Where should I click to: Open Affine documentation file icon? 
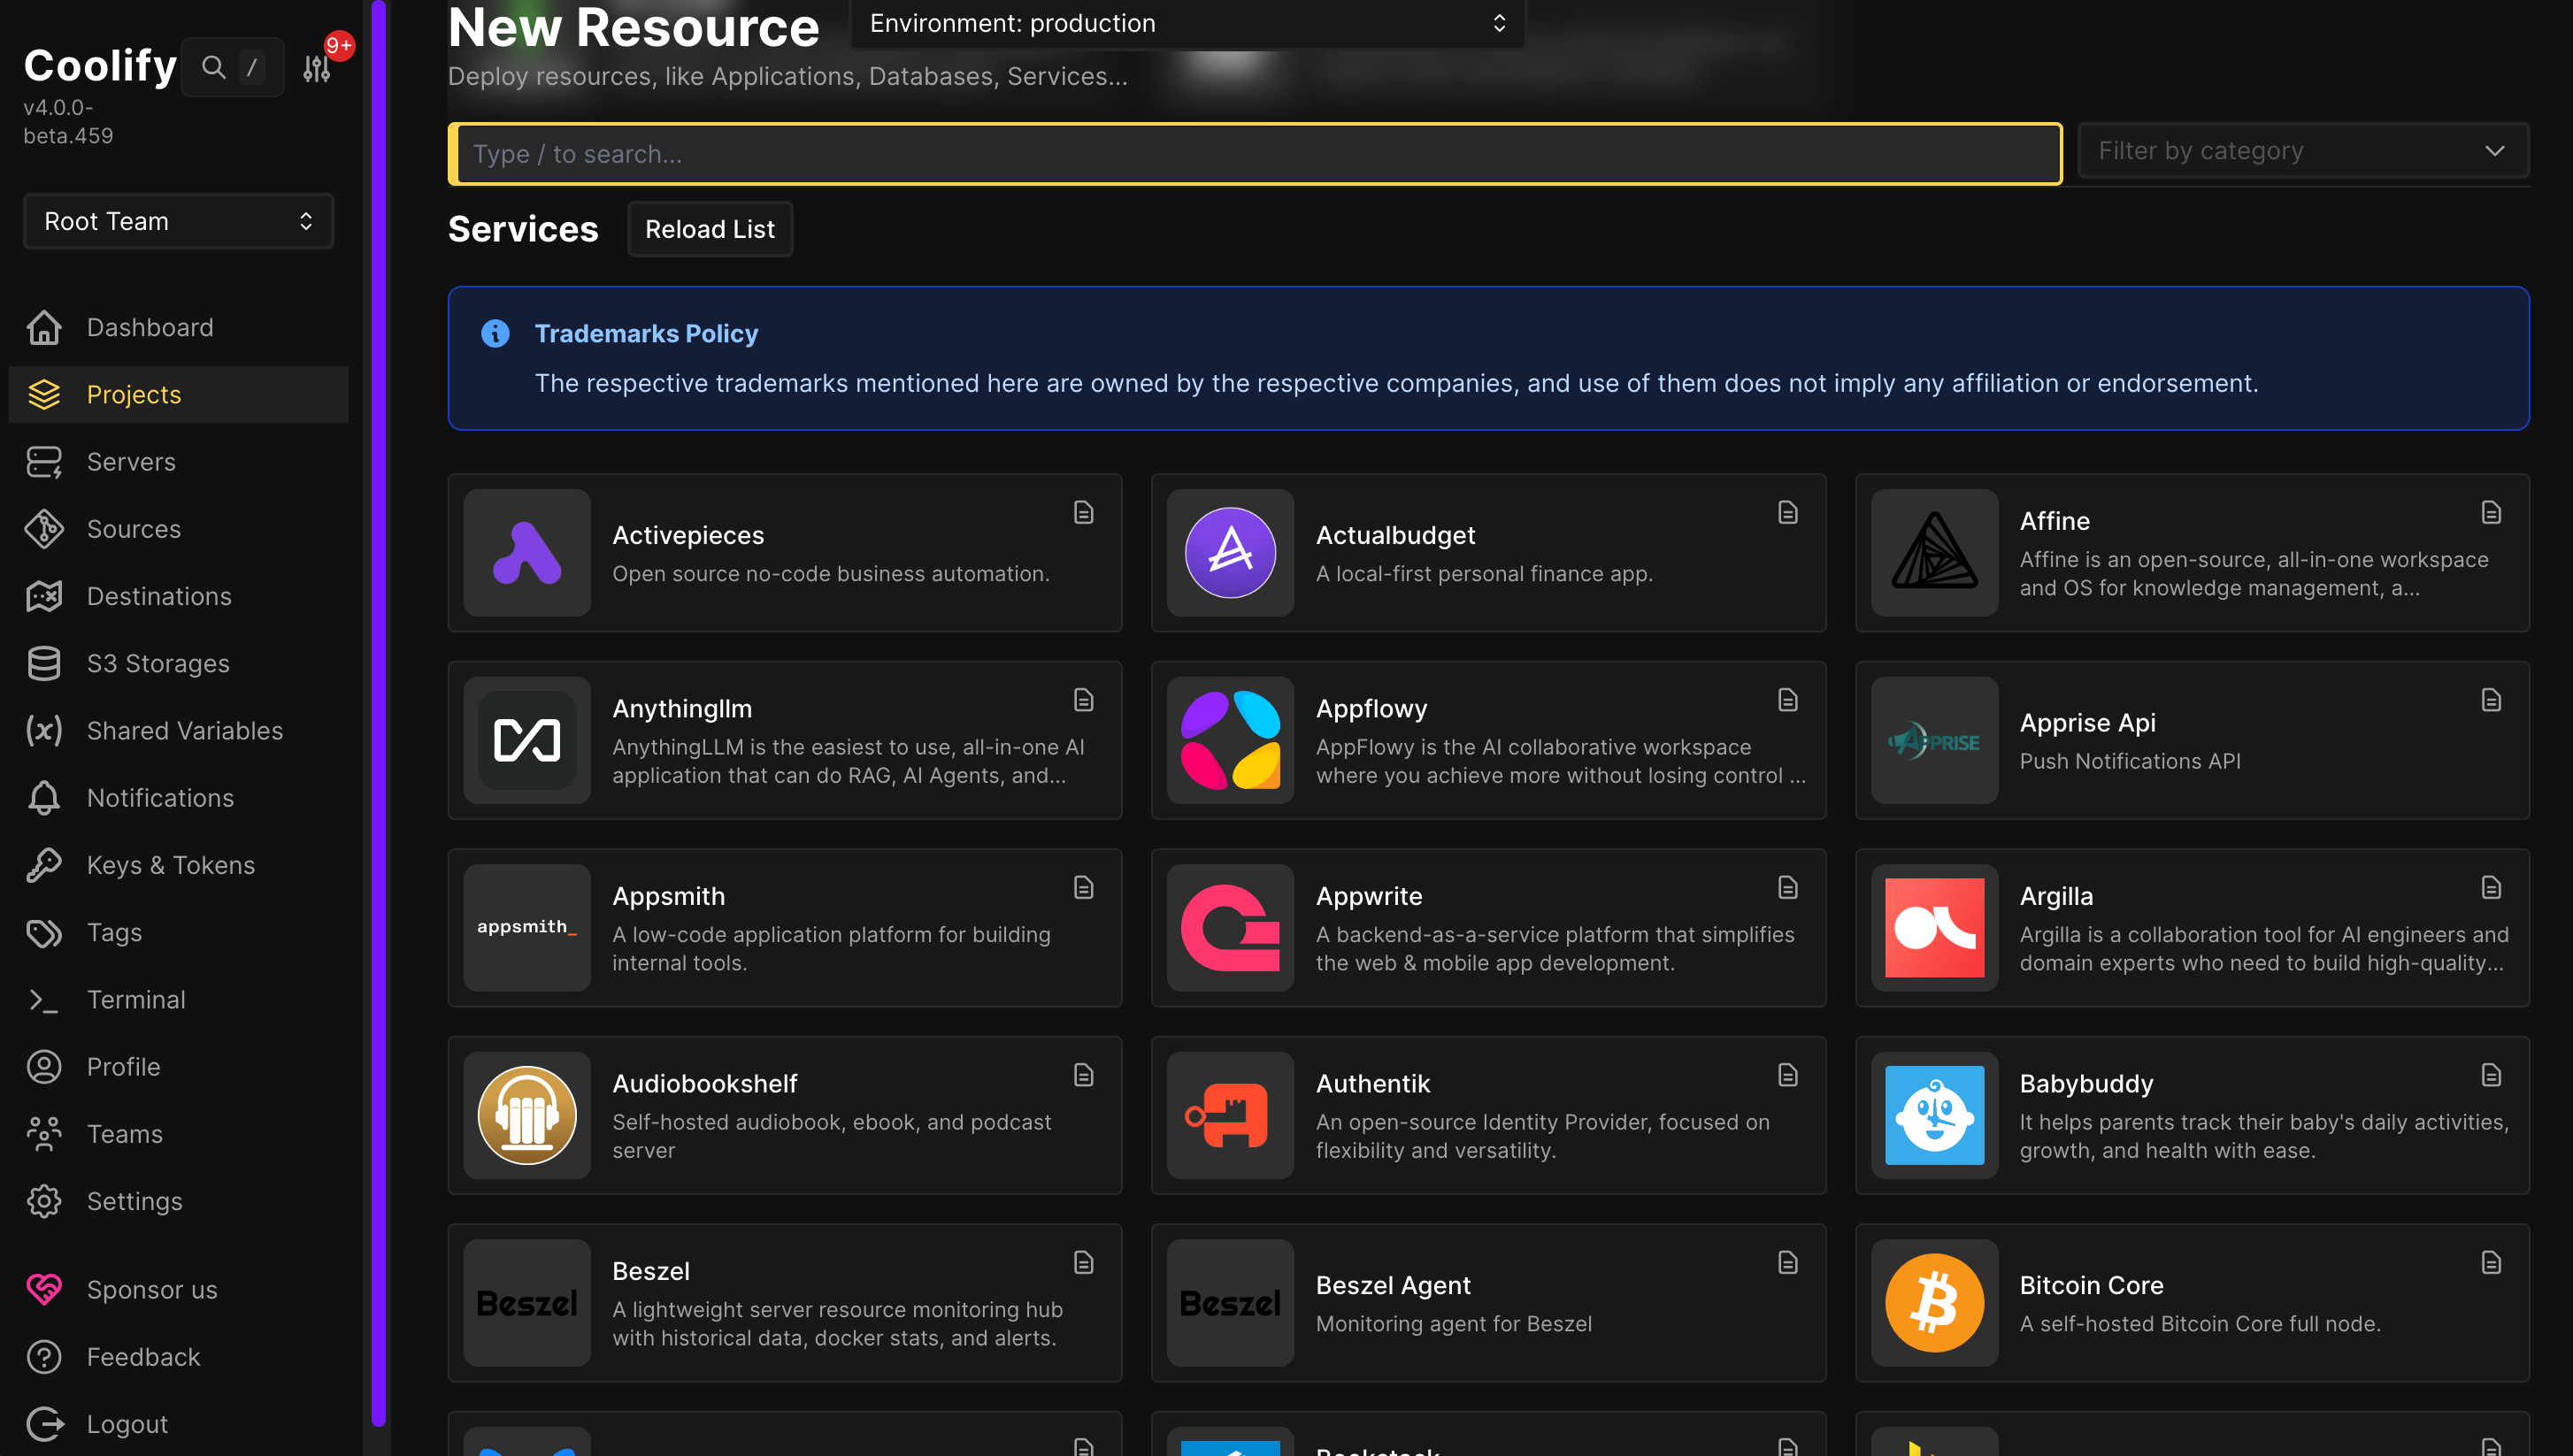click(x=2491, y=513)
